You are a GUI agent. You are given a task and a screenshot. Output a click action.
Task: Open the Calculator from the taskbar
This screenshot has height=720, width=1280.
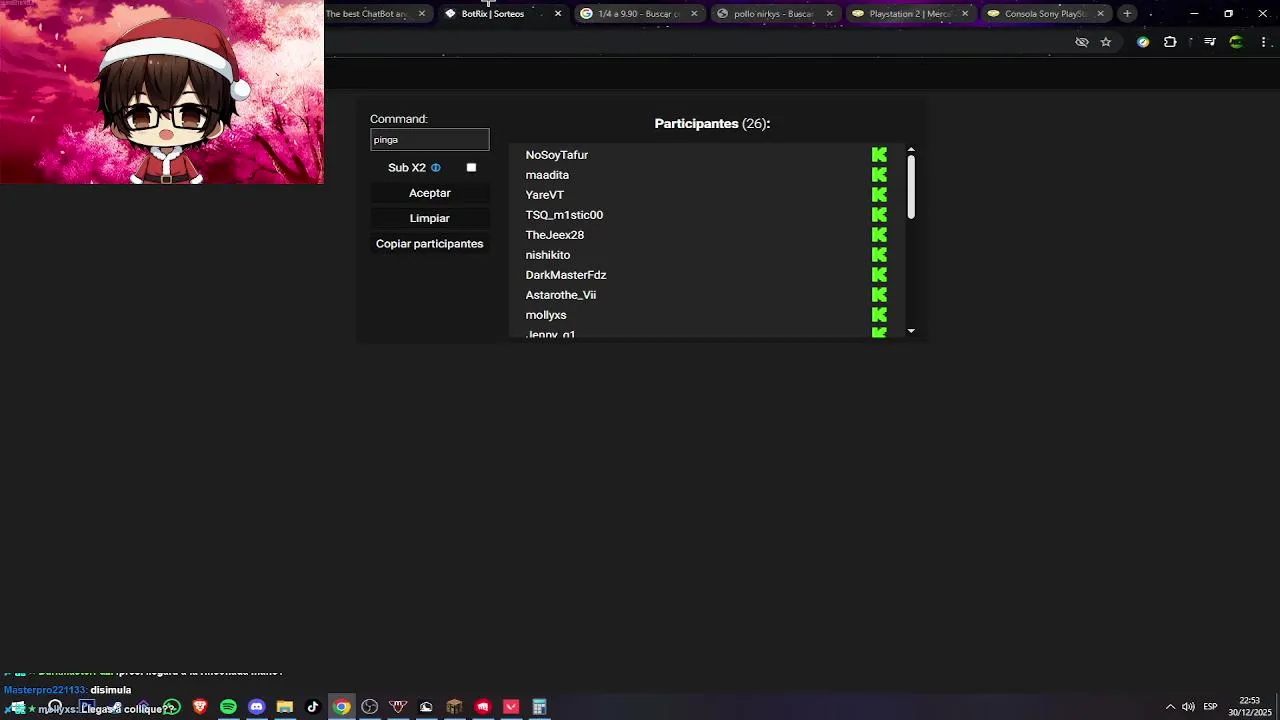coord(539,707)
